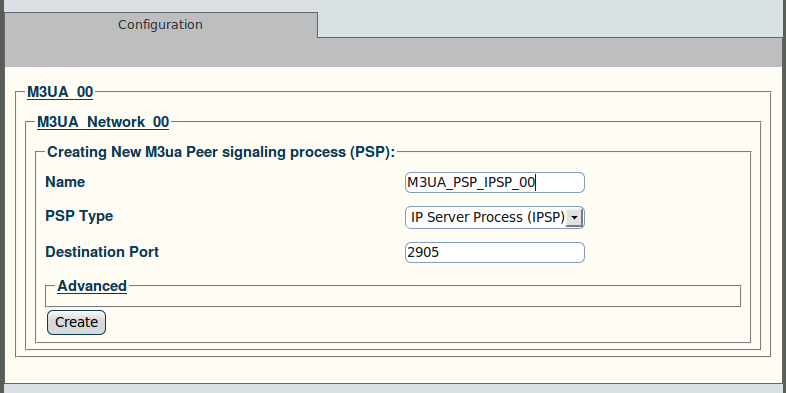Select the 'IP Server Process (IPSP)' displayed value
This screenshot has height=393, width=786.
pos(488,217)
